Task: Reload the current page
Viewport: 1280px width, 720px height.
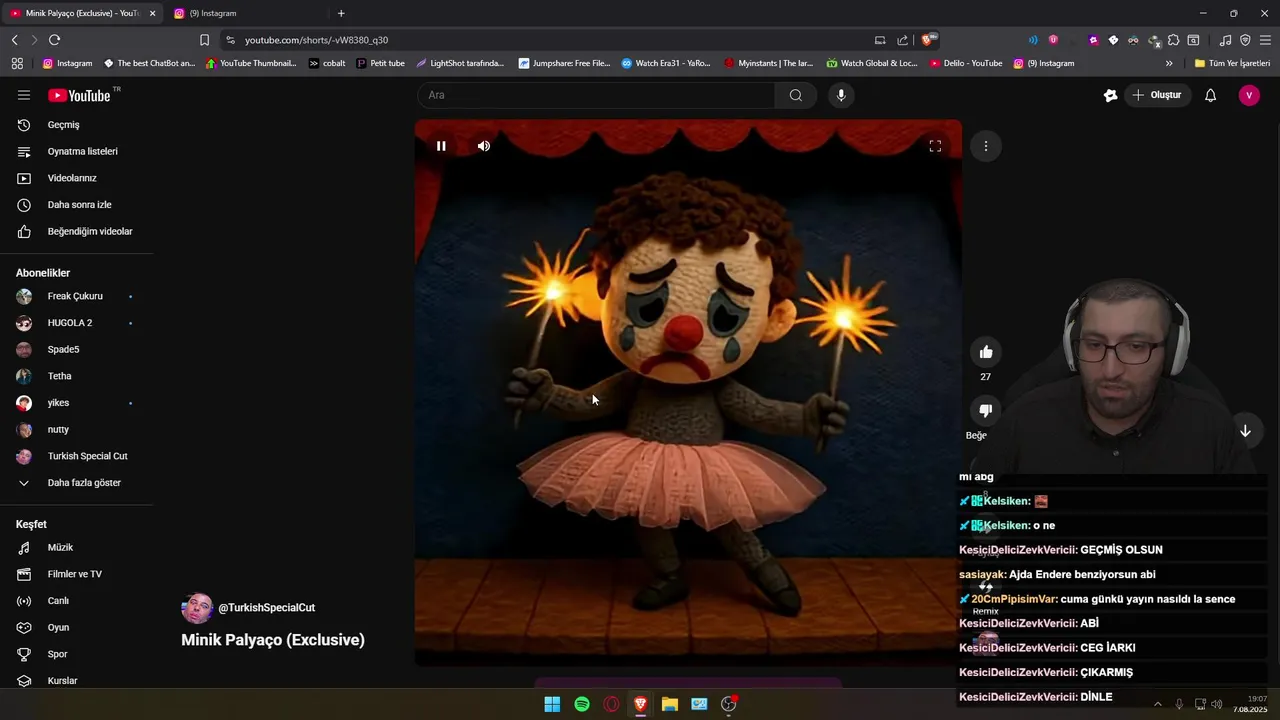Action: pyautogui.click(x=54, y=40)
